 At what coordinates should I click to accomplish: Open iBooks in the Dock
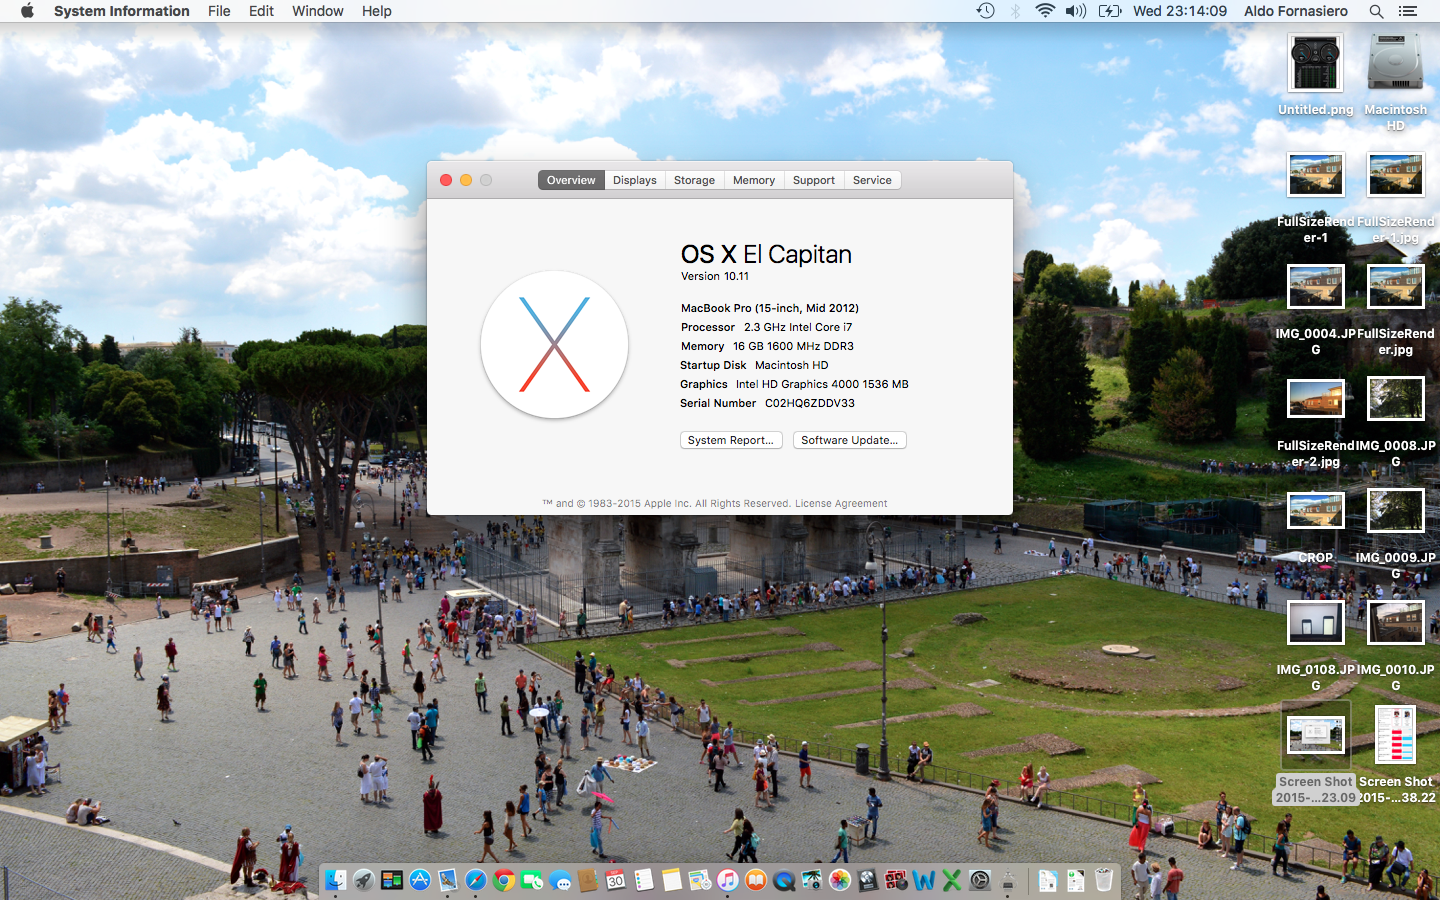(x=756, y=880)
